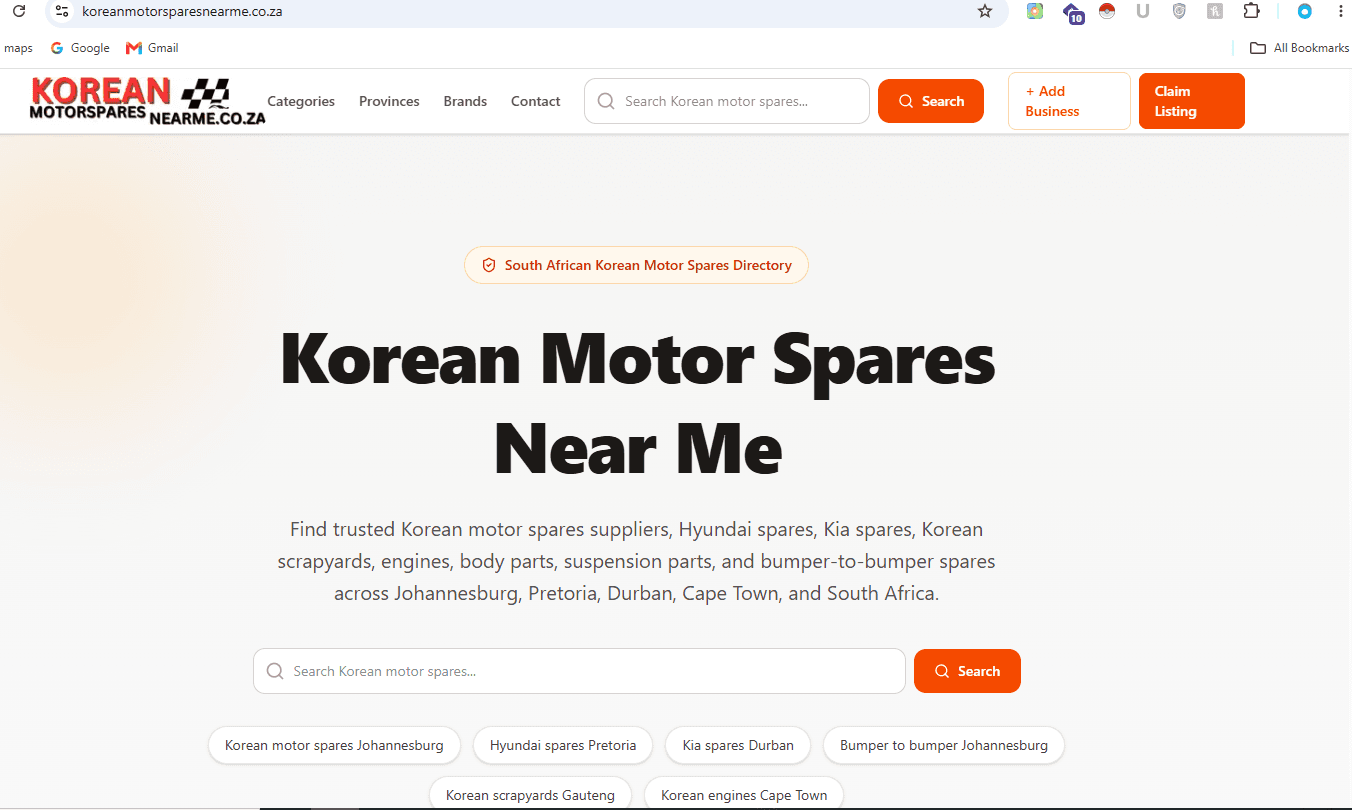
Task: Select the Korean motor spares Johannesburg chip
Action: coord(334,745)
